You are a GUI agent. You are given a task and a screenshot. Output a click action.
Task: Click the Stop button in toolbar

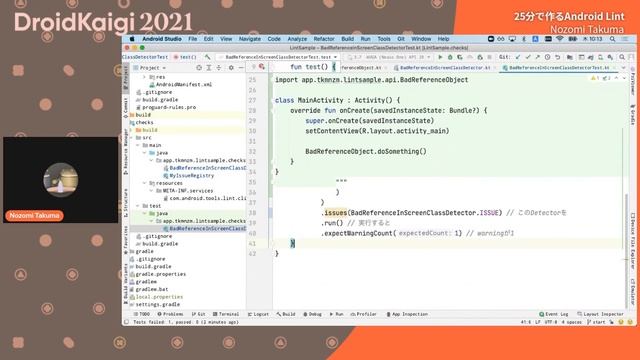click(489, 57)
